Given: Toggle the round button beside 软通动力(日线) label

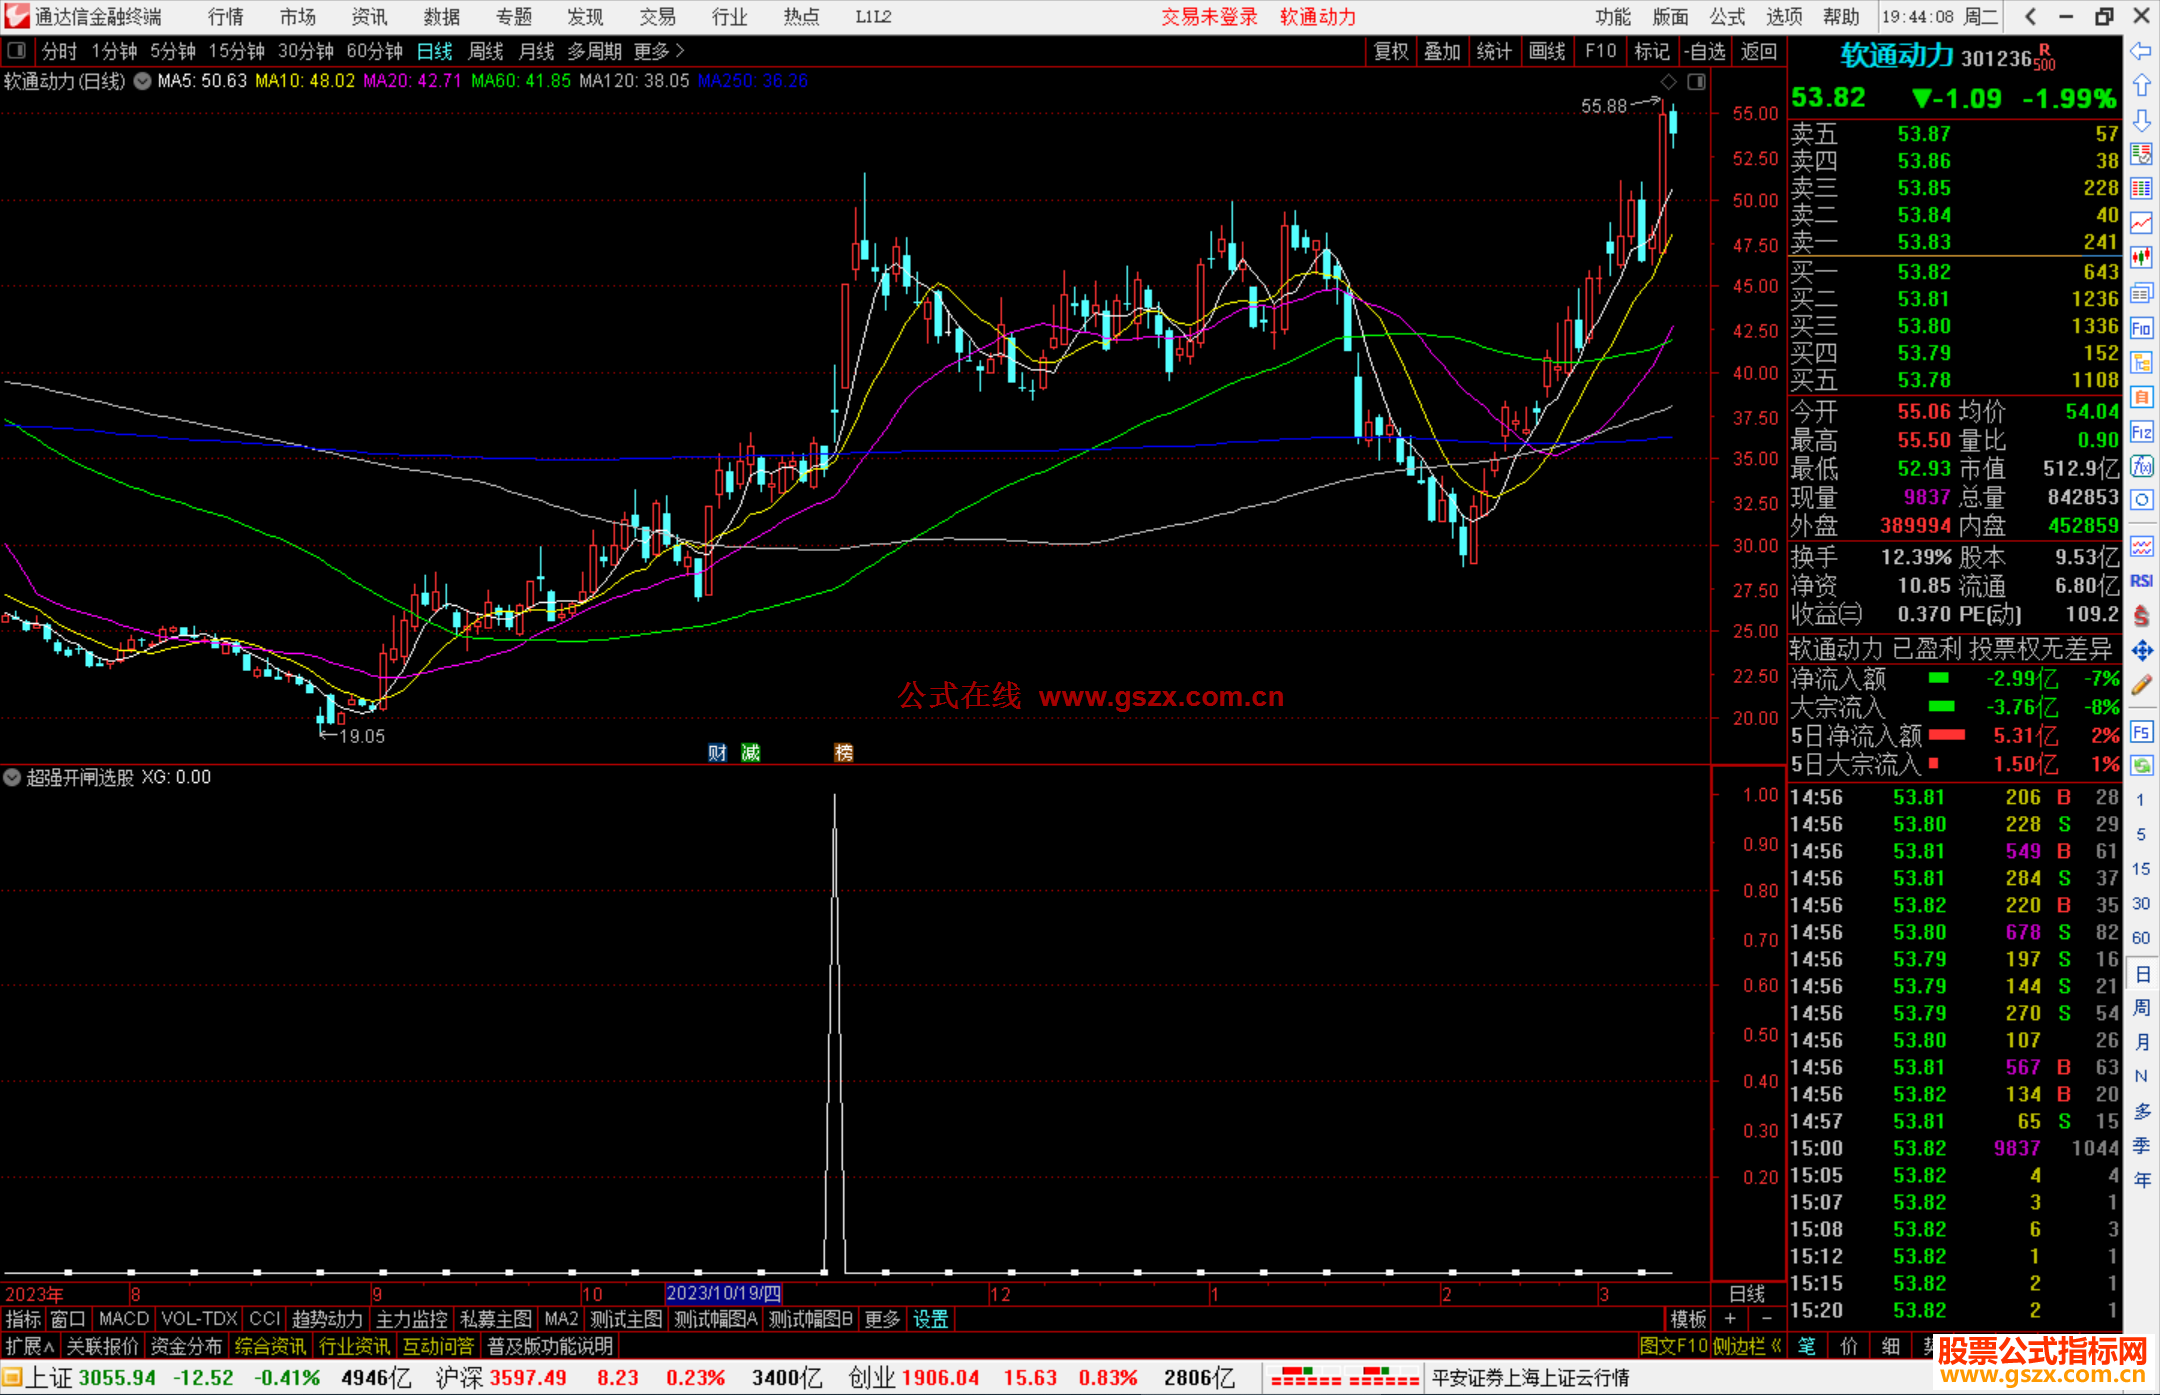Looking at the screenshot, I should pyautogui.click(x=142, y=81).
